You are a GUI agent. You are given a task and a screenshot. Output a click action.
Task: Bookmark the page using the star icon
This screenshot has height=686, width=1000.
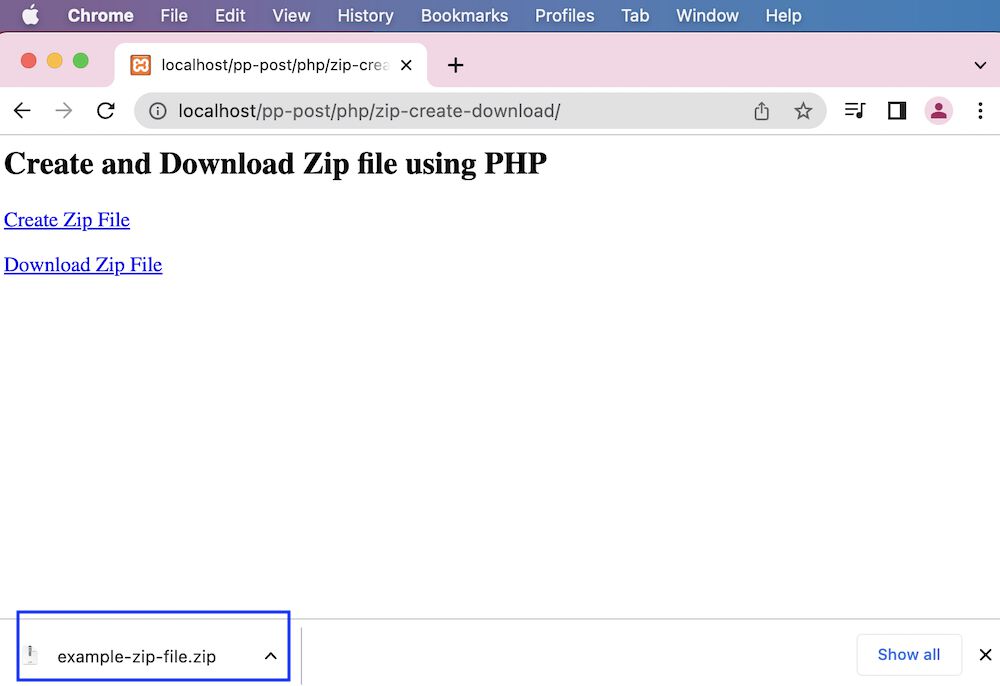pyautogui.click(x=803, y=111)
